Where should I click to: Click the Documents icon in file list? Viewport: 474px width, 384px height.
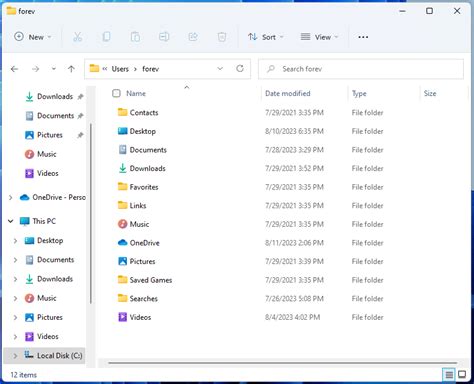pos(123,150)
